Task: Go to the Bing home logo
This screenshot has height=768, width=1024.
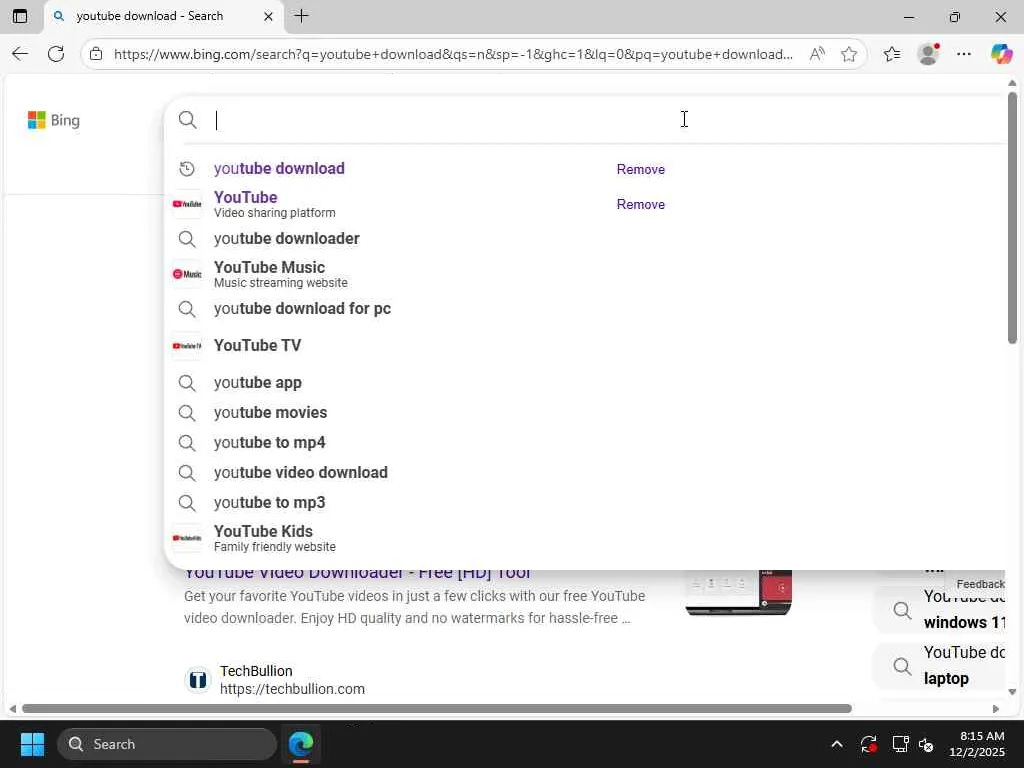Action: tap(54, 120)
